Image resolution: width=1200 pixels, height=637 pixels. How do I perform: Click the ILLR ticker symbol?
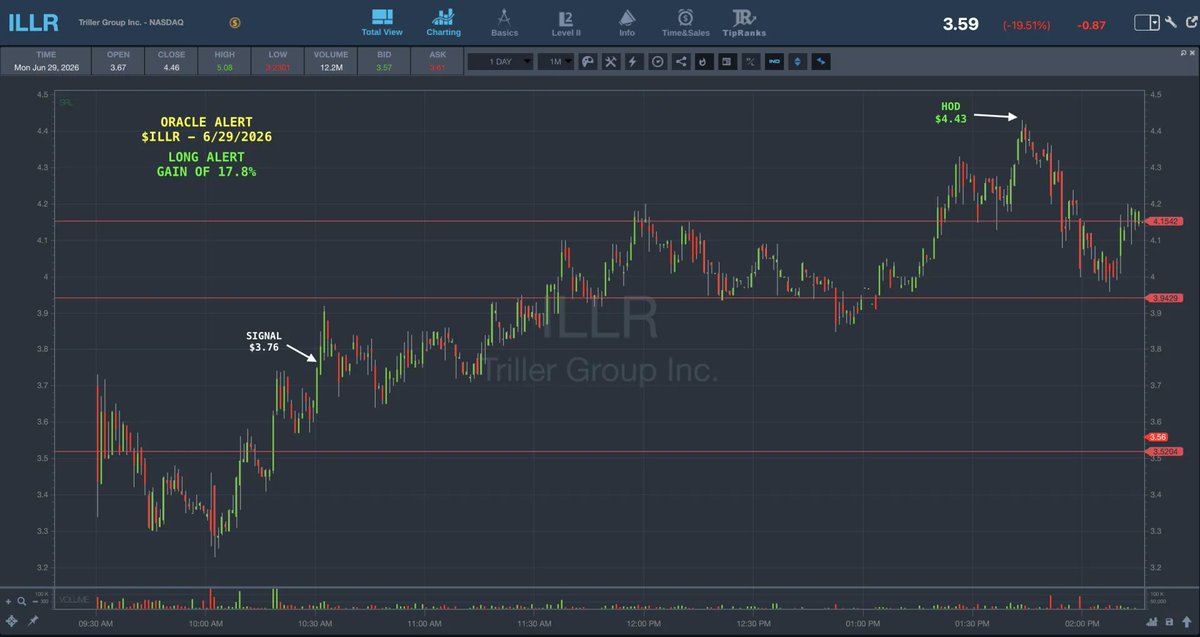pos(33,22)
